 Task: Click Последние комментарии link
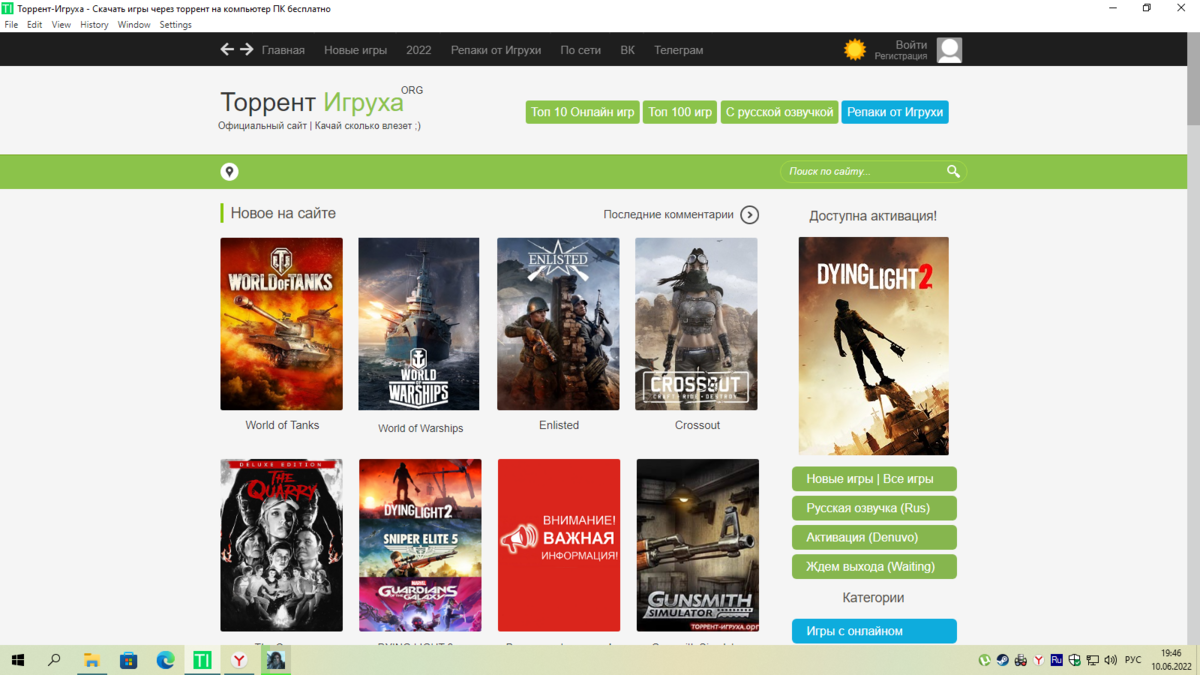pyautogui.click(x=668, y=214)
